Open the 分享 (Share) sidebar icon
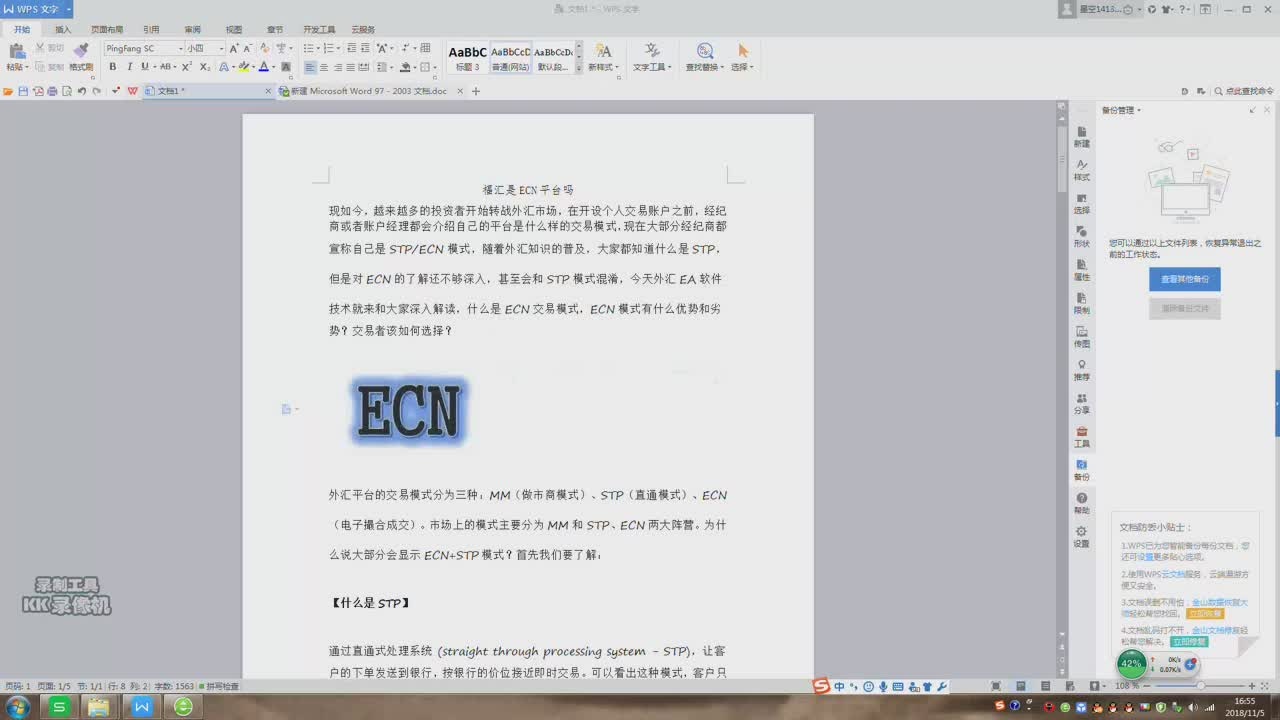1280x720 pixels. coord(1081,404)
